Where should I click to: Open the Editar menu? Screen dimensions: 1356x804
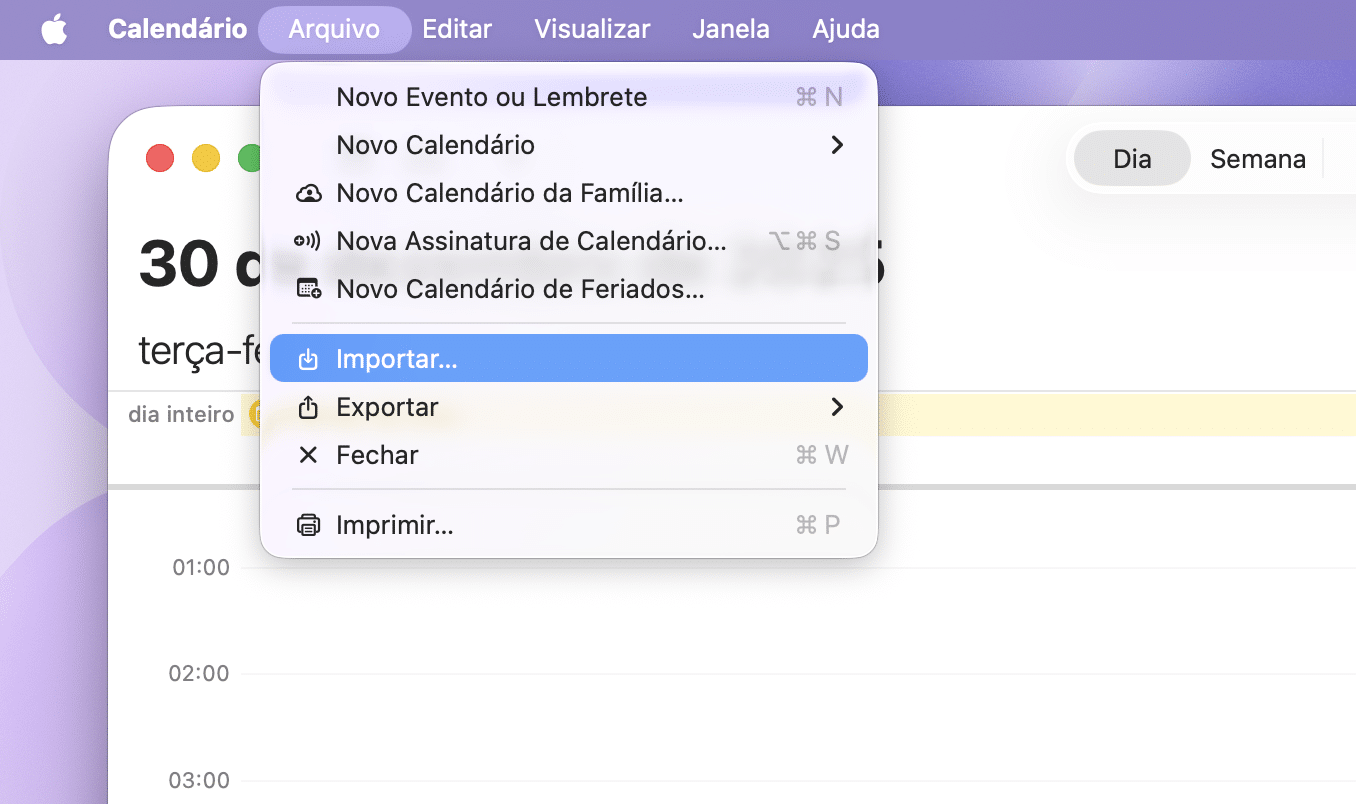pos(456,30)
